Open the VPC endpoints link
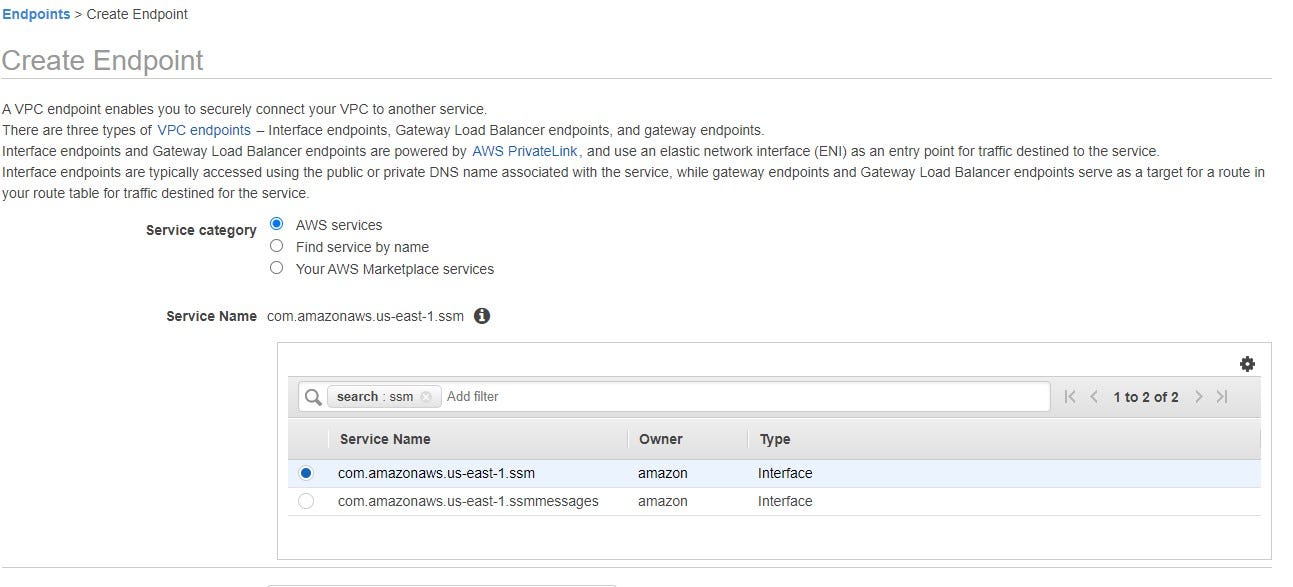 click(204, 130)
